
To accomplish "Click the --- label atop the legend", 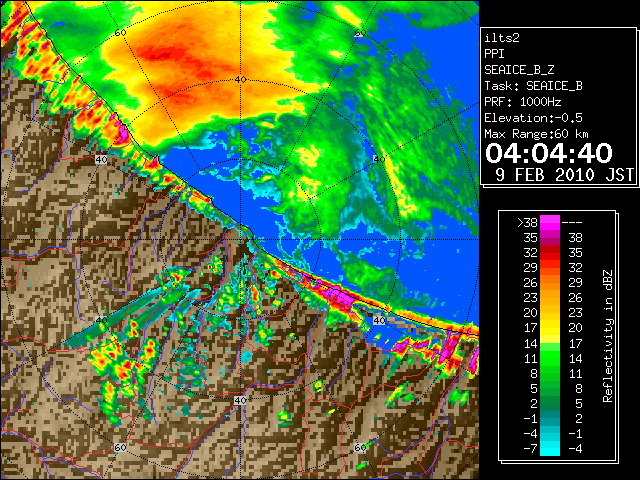I will pyautogui.click(x=572, y=223).
